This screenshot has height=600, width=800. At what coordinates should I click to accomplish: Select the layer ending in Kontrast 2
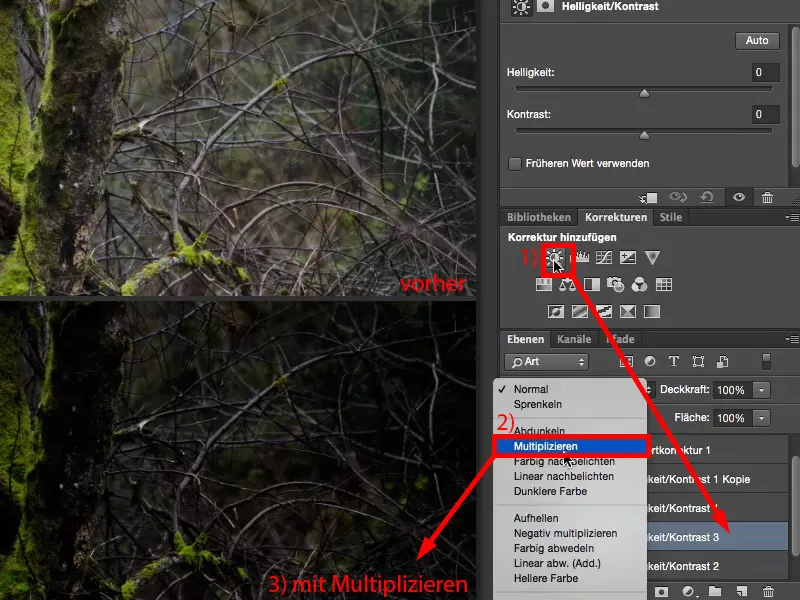pos(717,566)
